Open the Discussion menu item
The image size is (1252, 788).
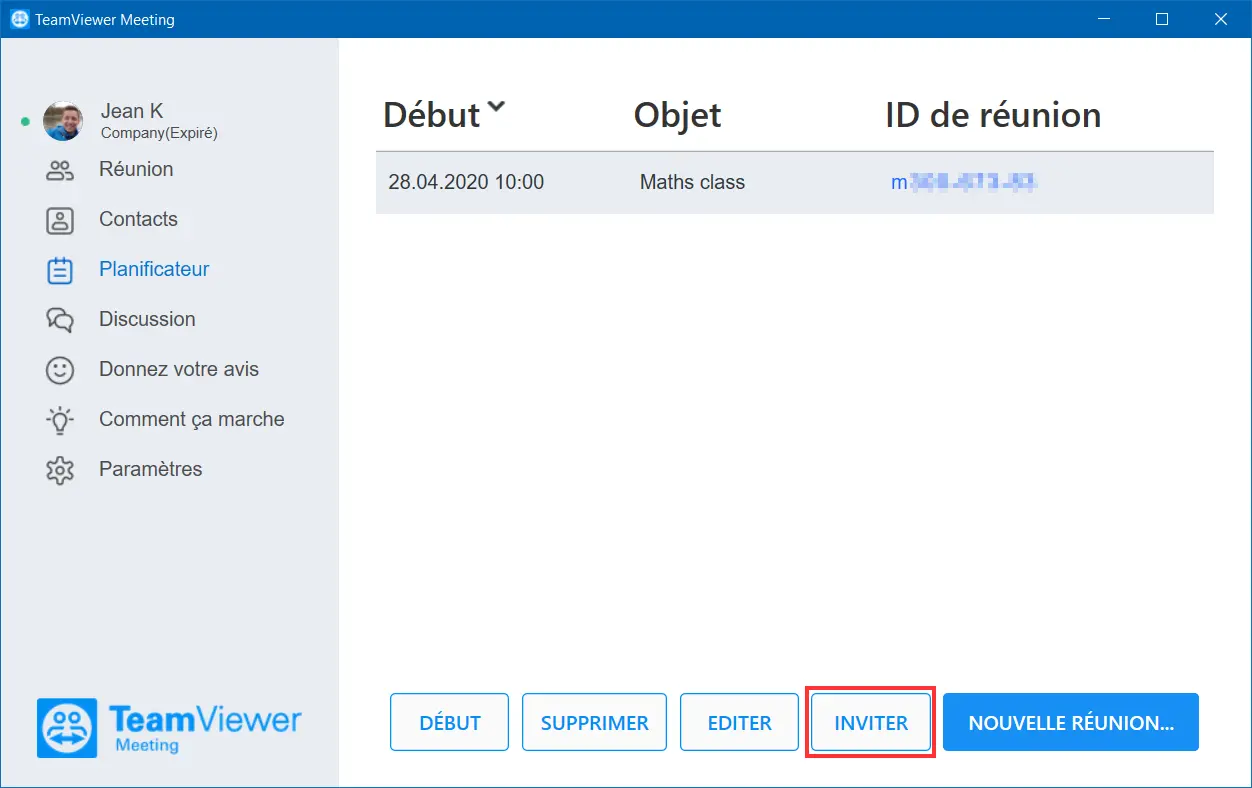pyautogui.click(x=147, y=319)
